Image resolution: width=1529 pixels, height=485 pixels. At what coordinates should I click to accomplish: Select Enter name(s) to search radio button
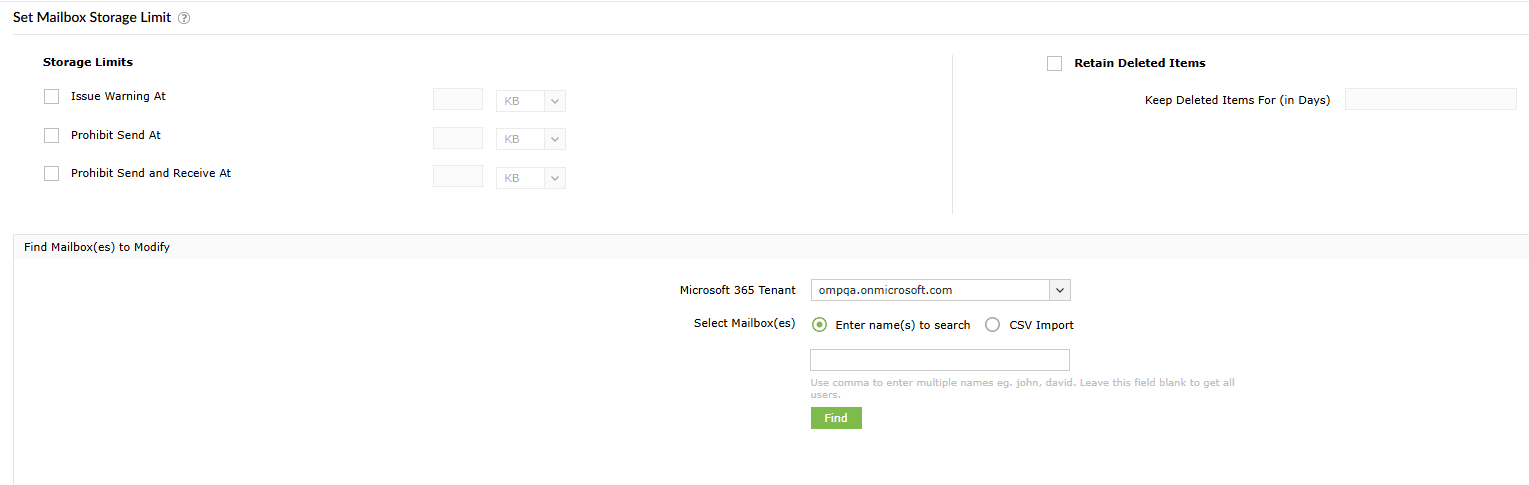(820, 324)
